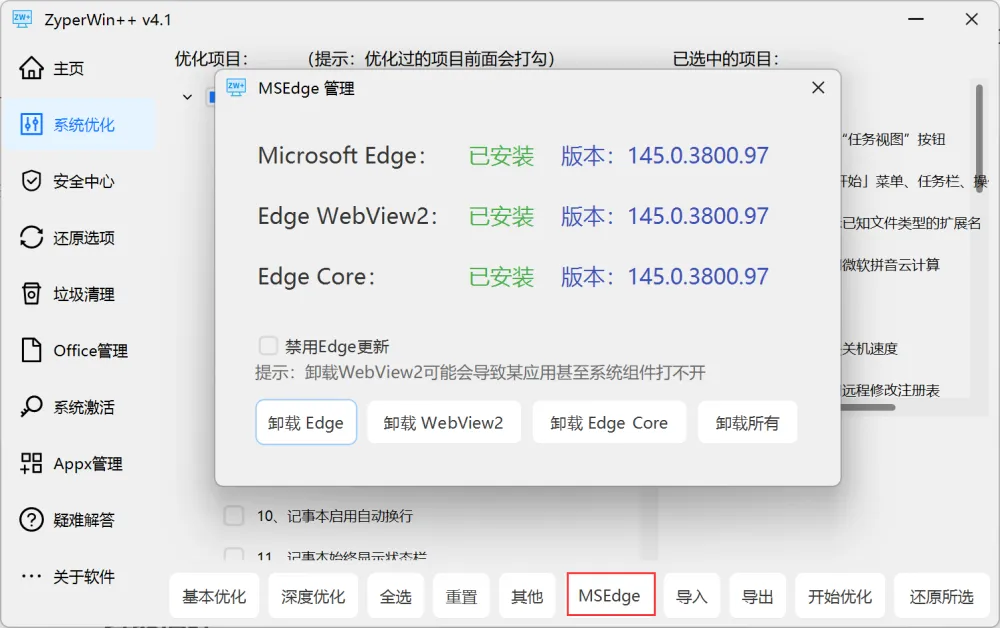The image size is (1000, 628).
Task: Click the grid icon for Appx管理
Action: [x=31, y=463]
